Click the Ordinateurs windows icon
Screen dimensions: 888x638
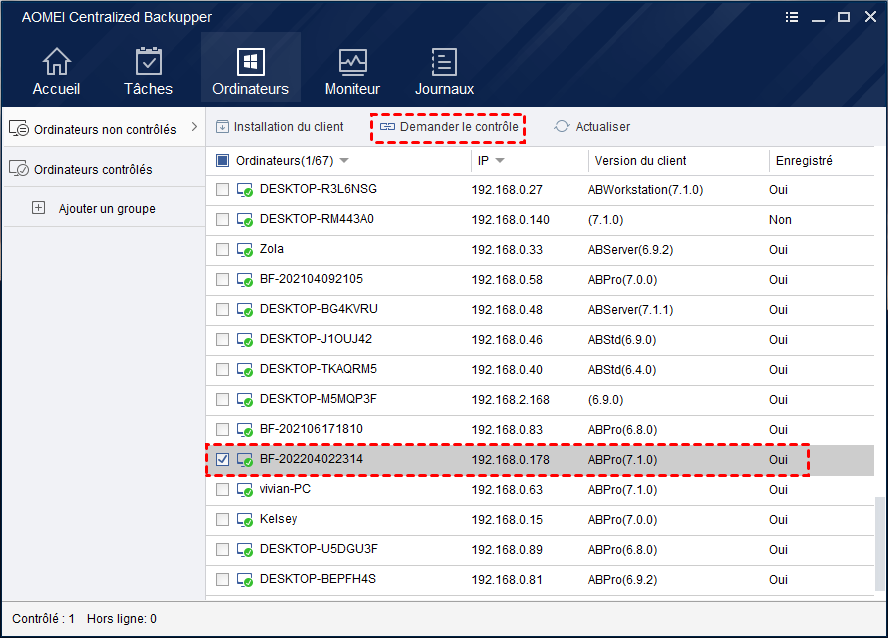click(x=250, y=62)
